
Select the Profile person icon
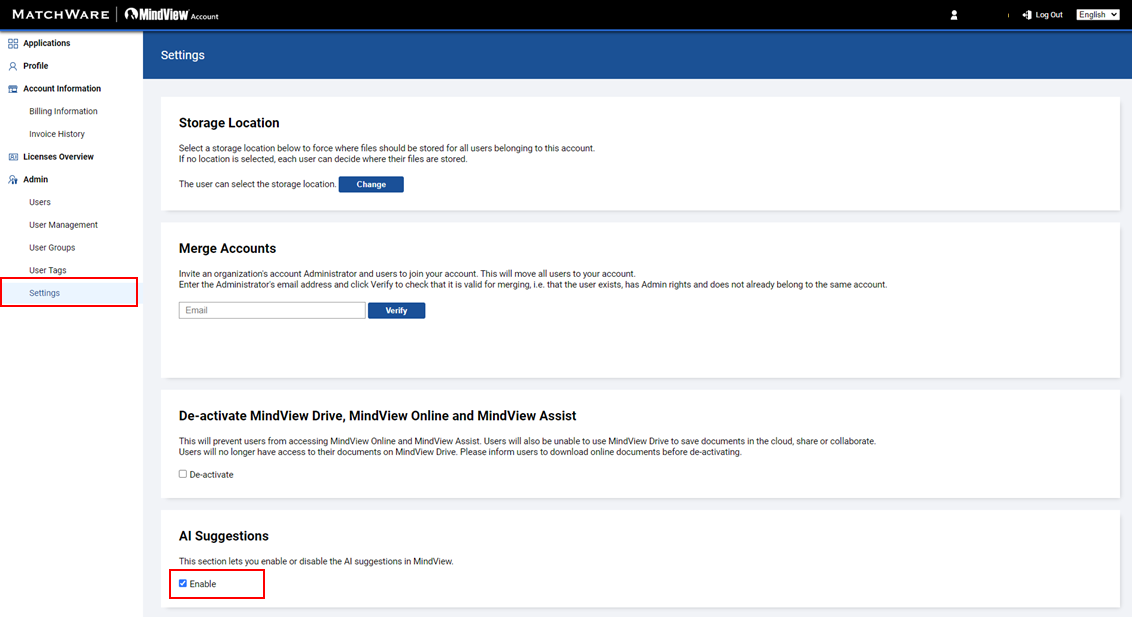tap(11, 65)
